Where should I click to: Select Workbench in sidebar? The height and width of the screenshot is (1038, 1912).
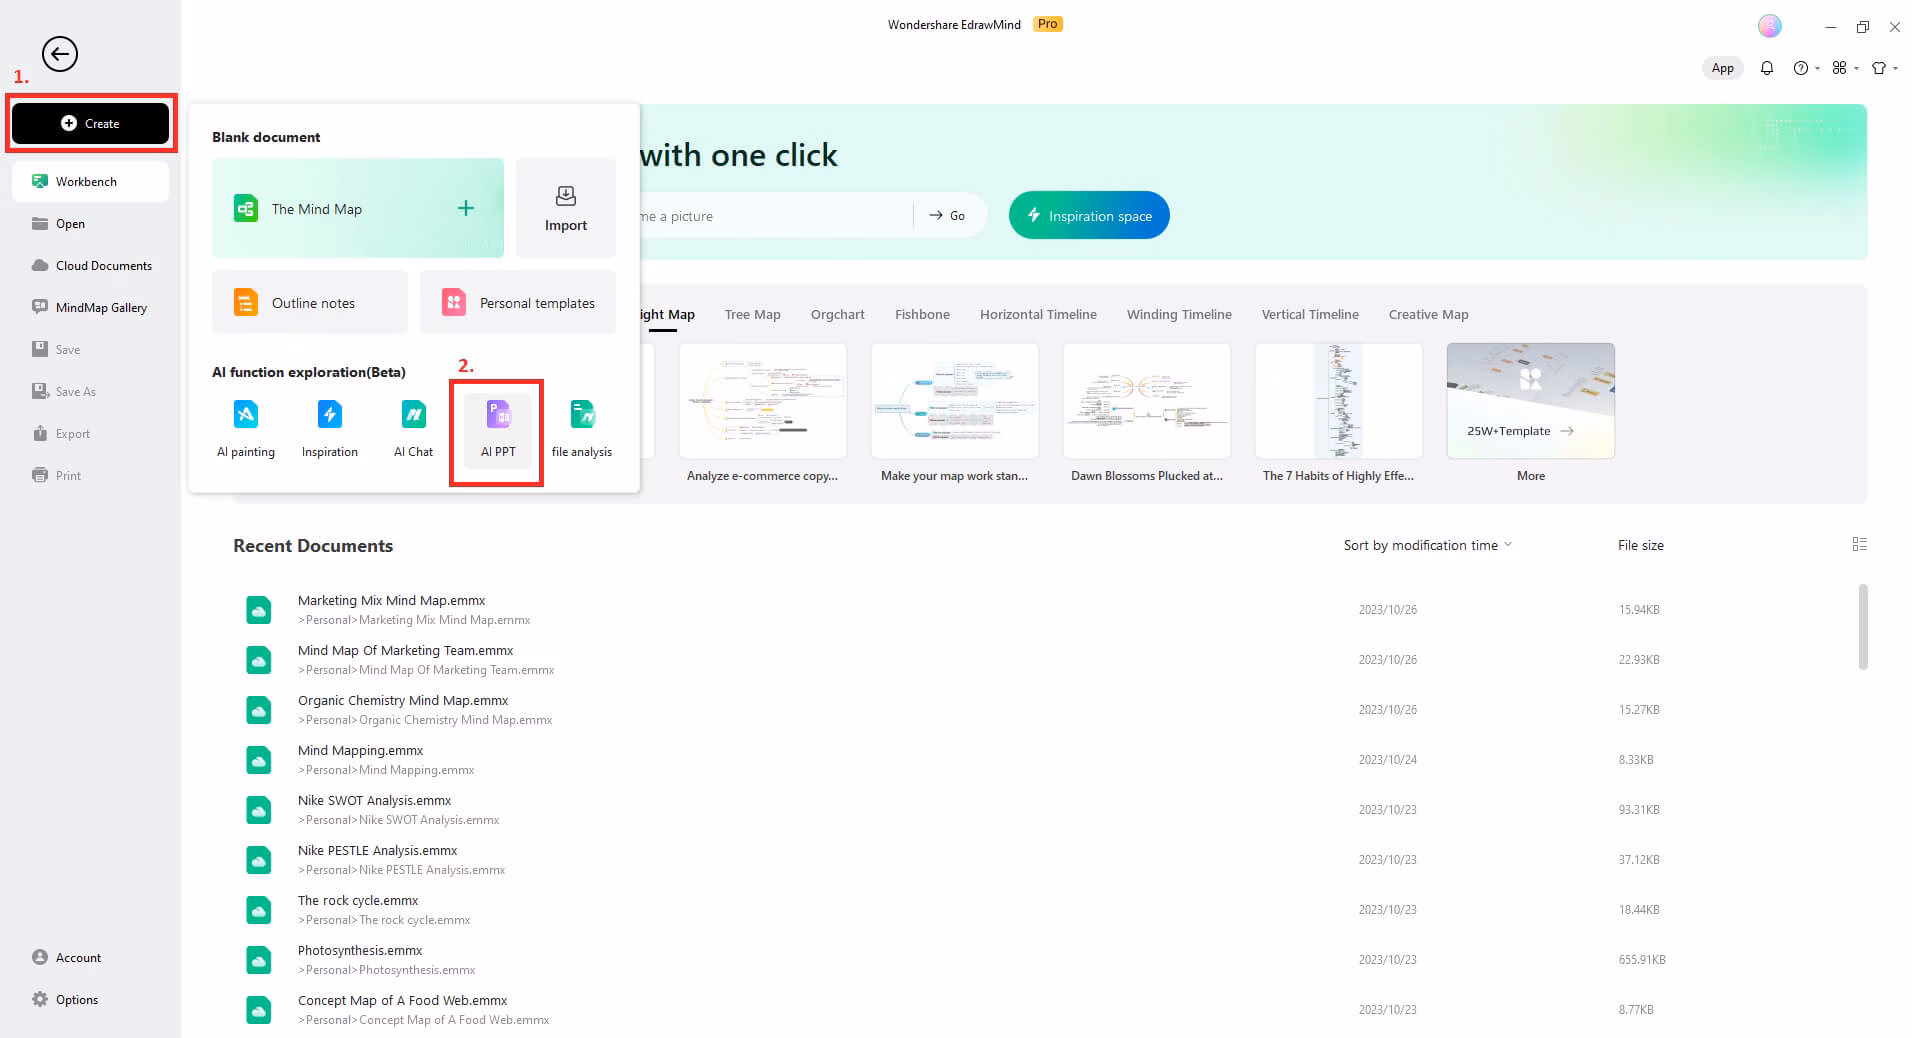click(x=90, y=181)
